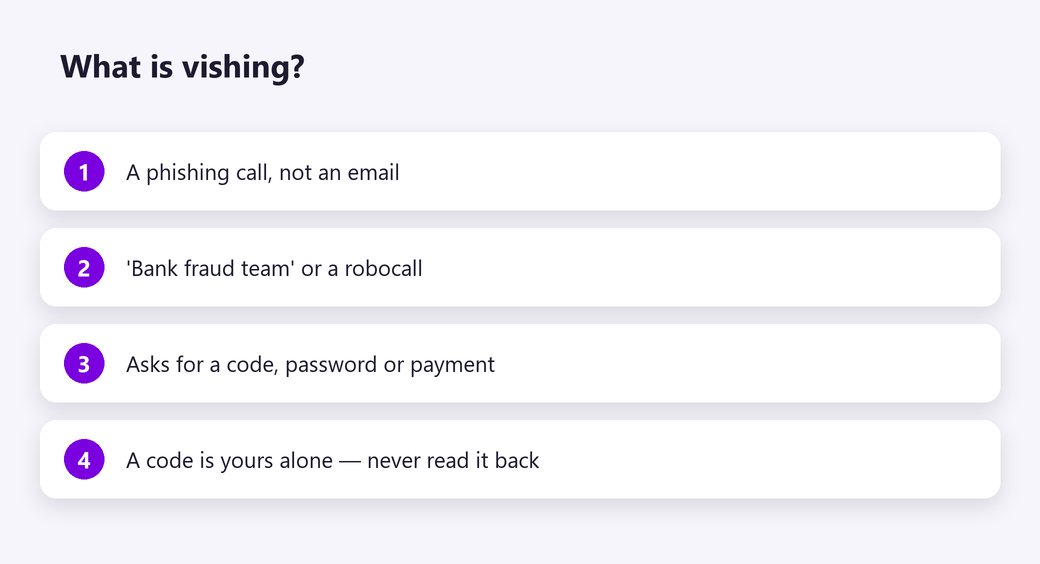This screenshot has height=564, width=1040.
Task: Click the word 'phishing' in card one
Action: [188, 173]
